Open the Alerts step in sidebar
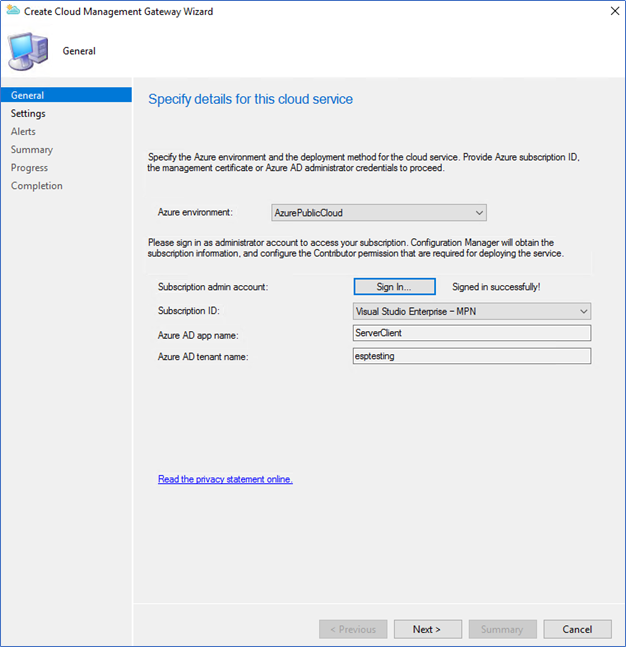Image resolution: width=626 pixels, height=647 pixels. (x=23, y=131)
